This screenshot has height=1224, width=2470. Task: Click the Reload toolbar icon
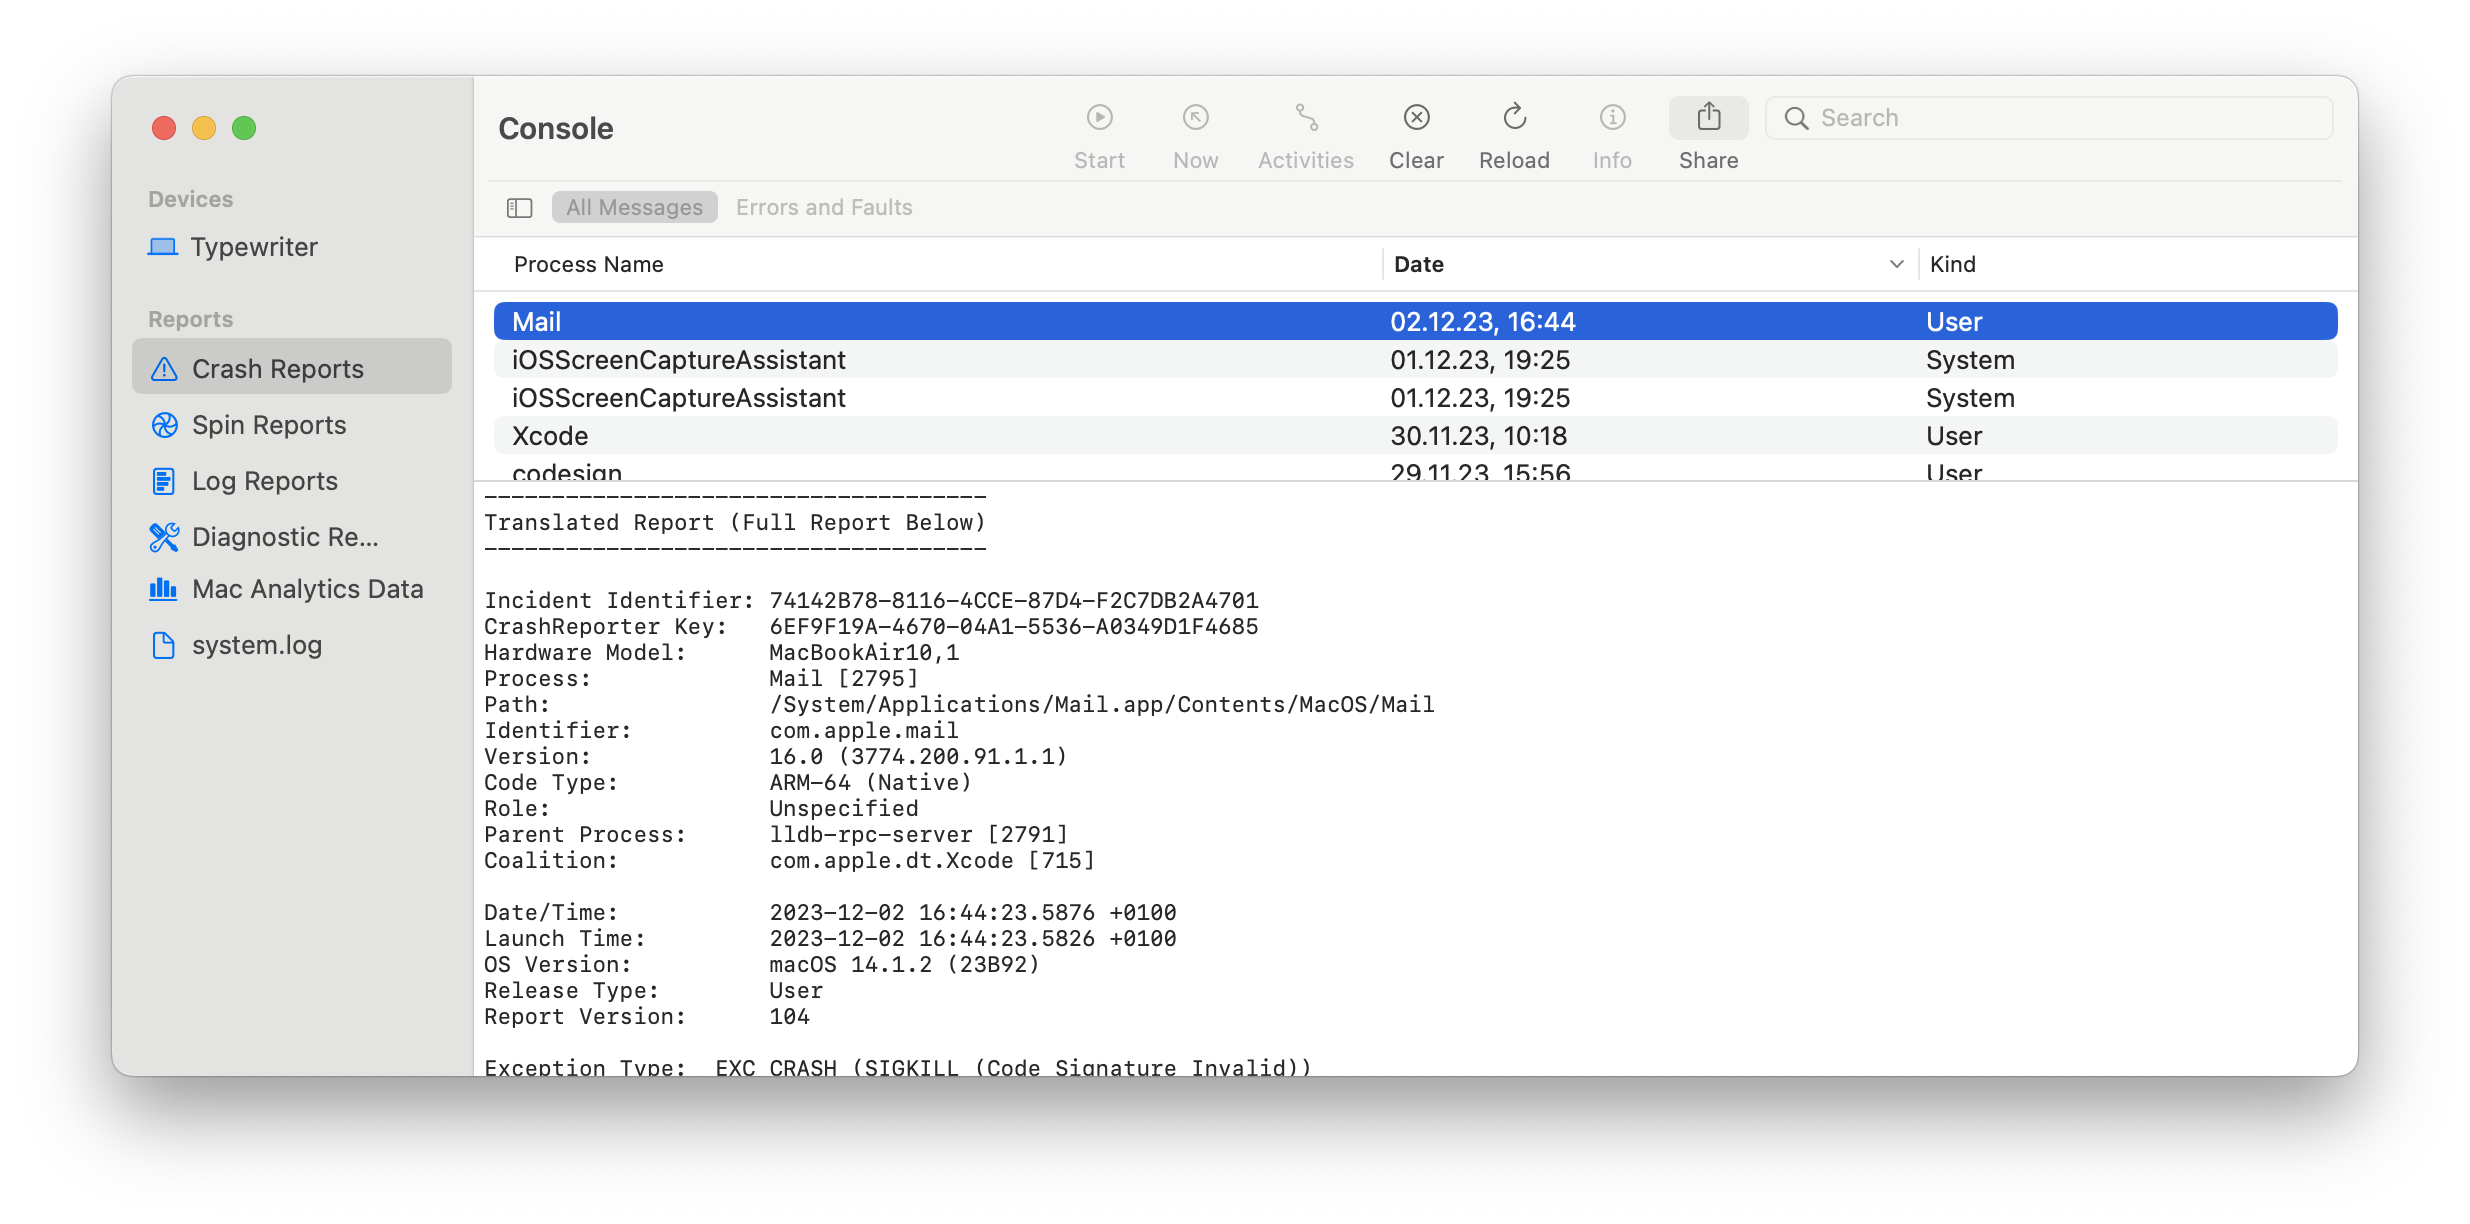pos(1514,118)
